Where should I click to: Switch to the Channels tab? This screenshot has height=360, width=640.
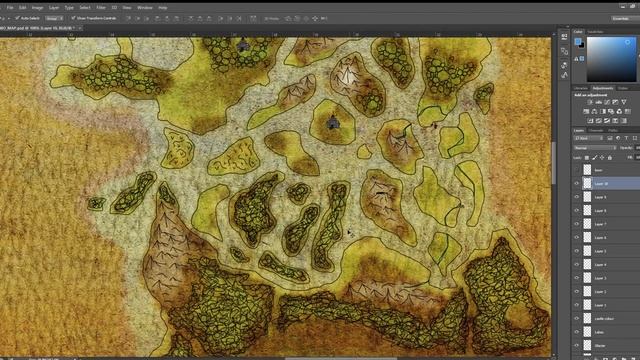click(x=596, y=130)
